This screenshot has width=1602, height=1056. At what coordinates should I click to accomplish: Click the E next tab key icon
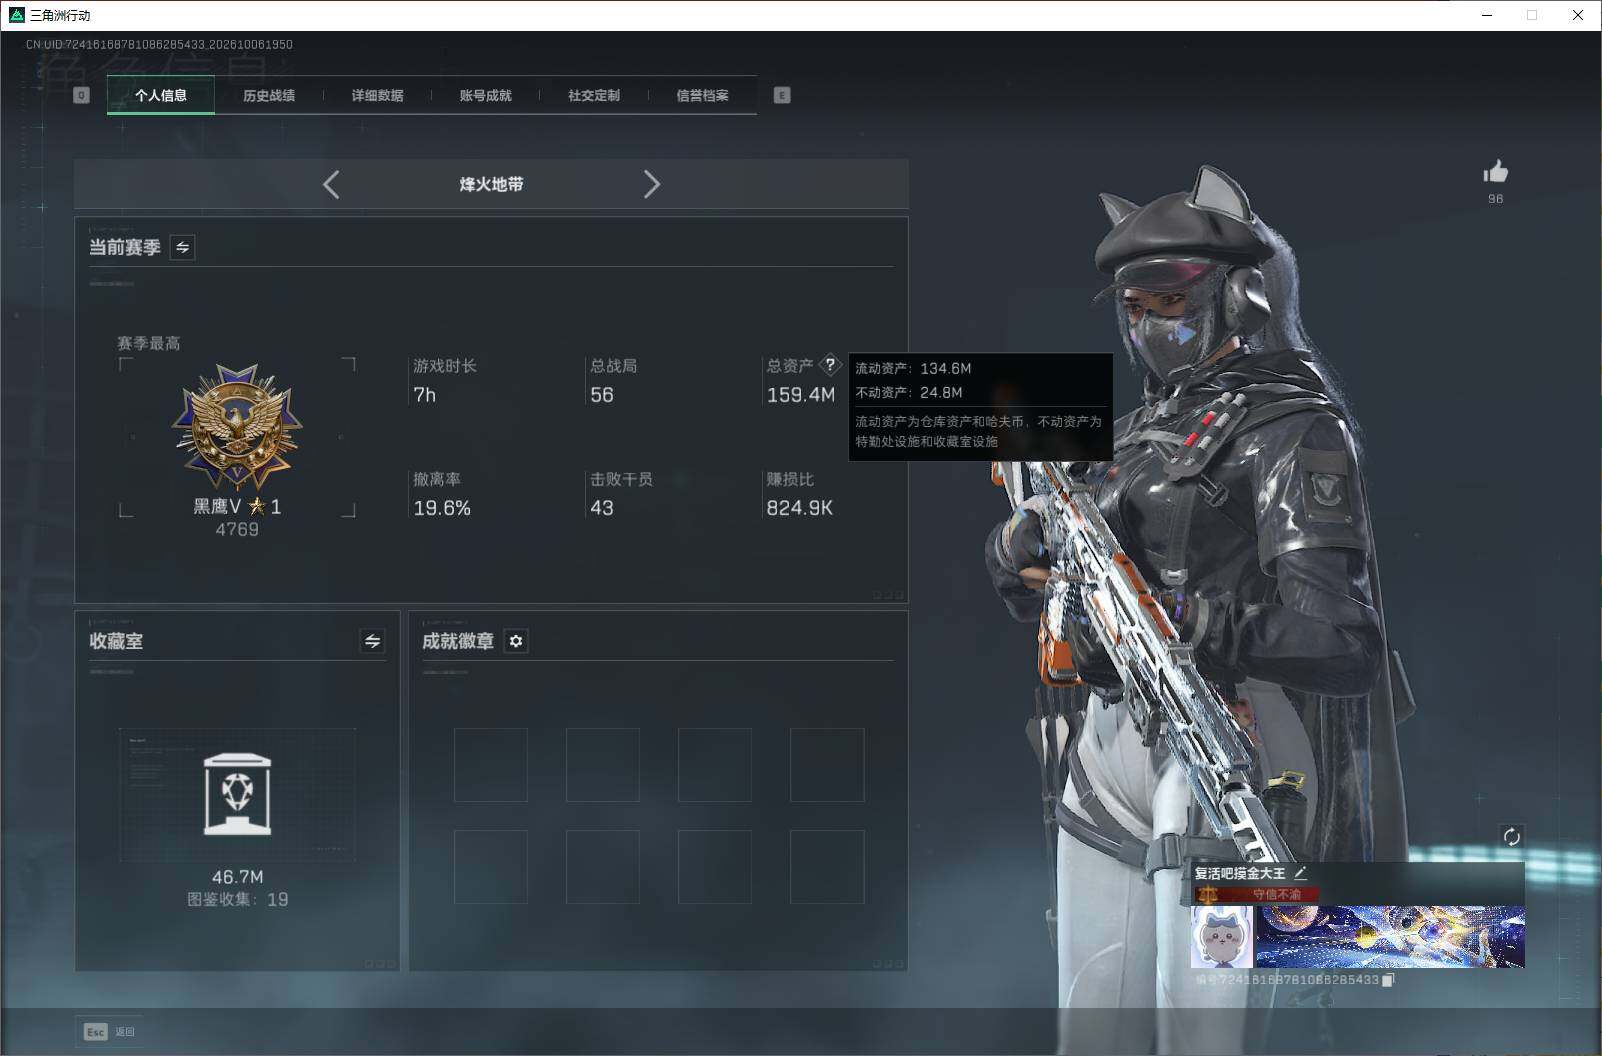782,95
